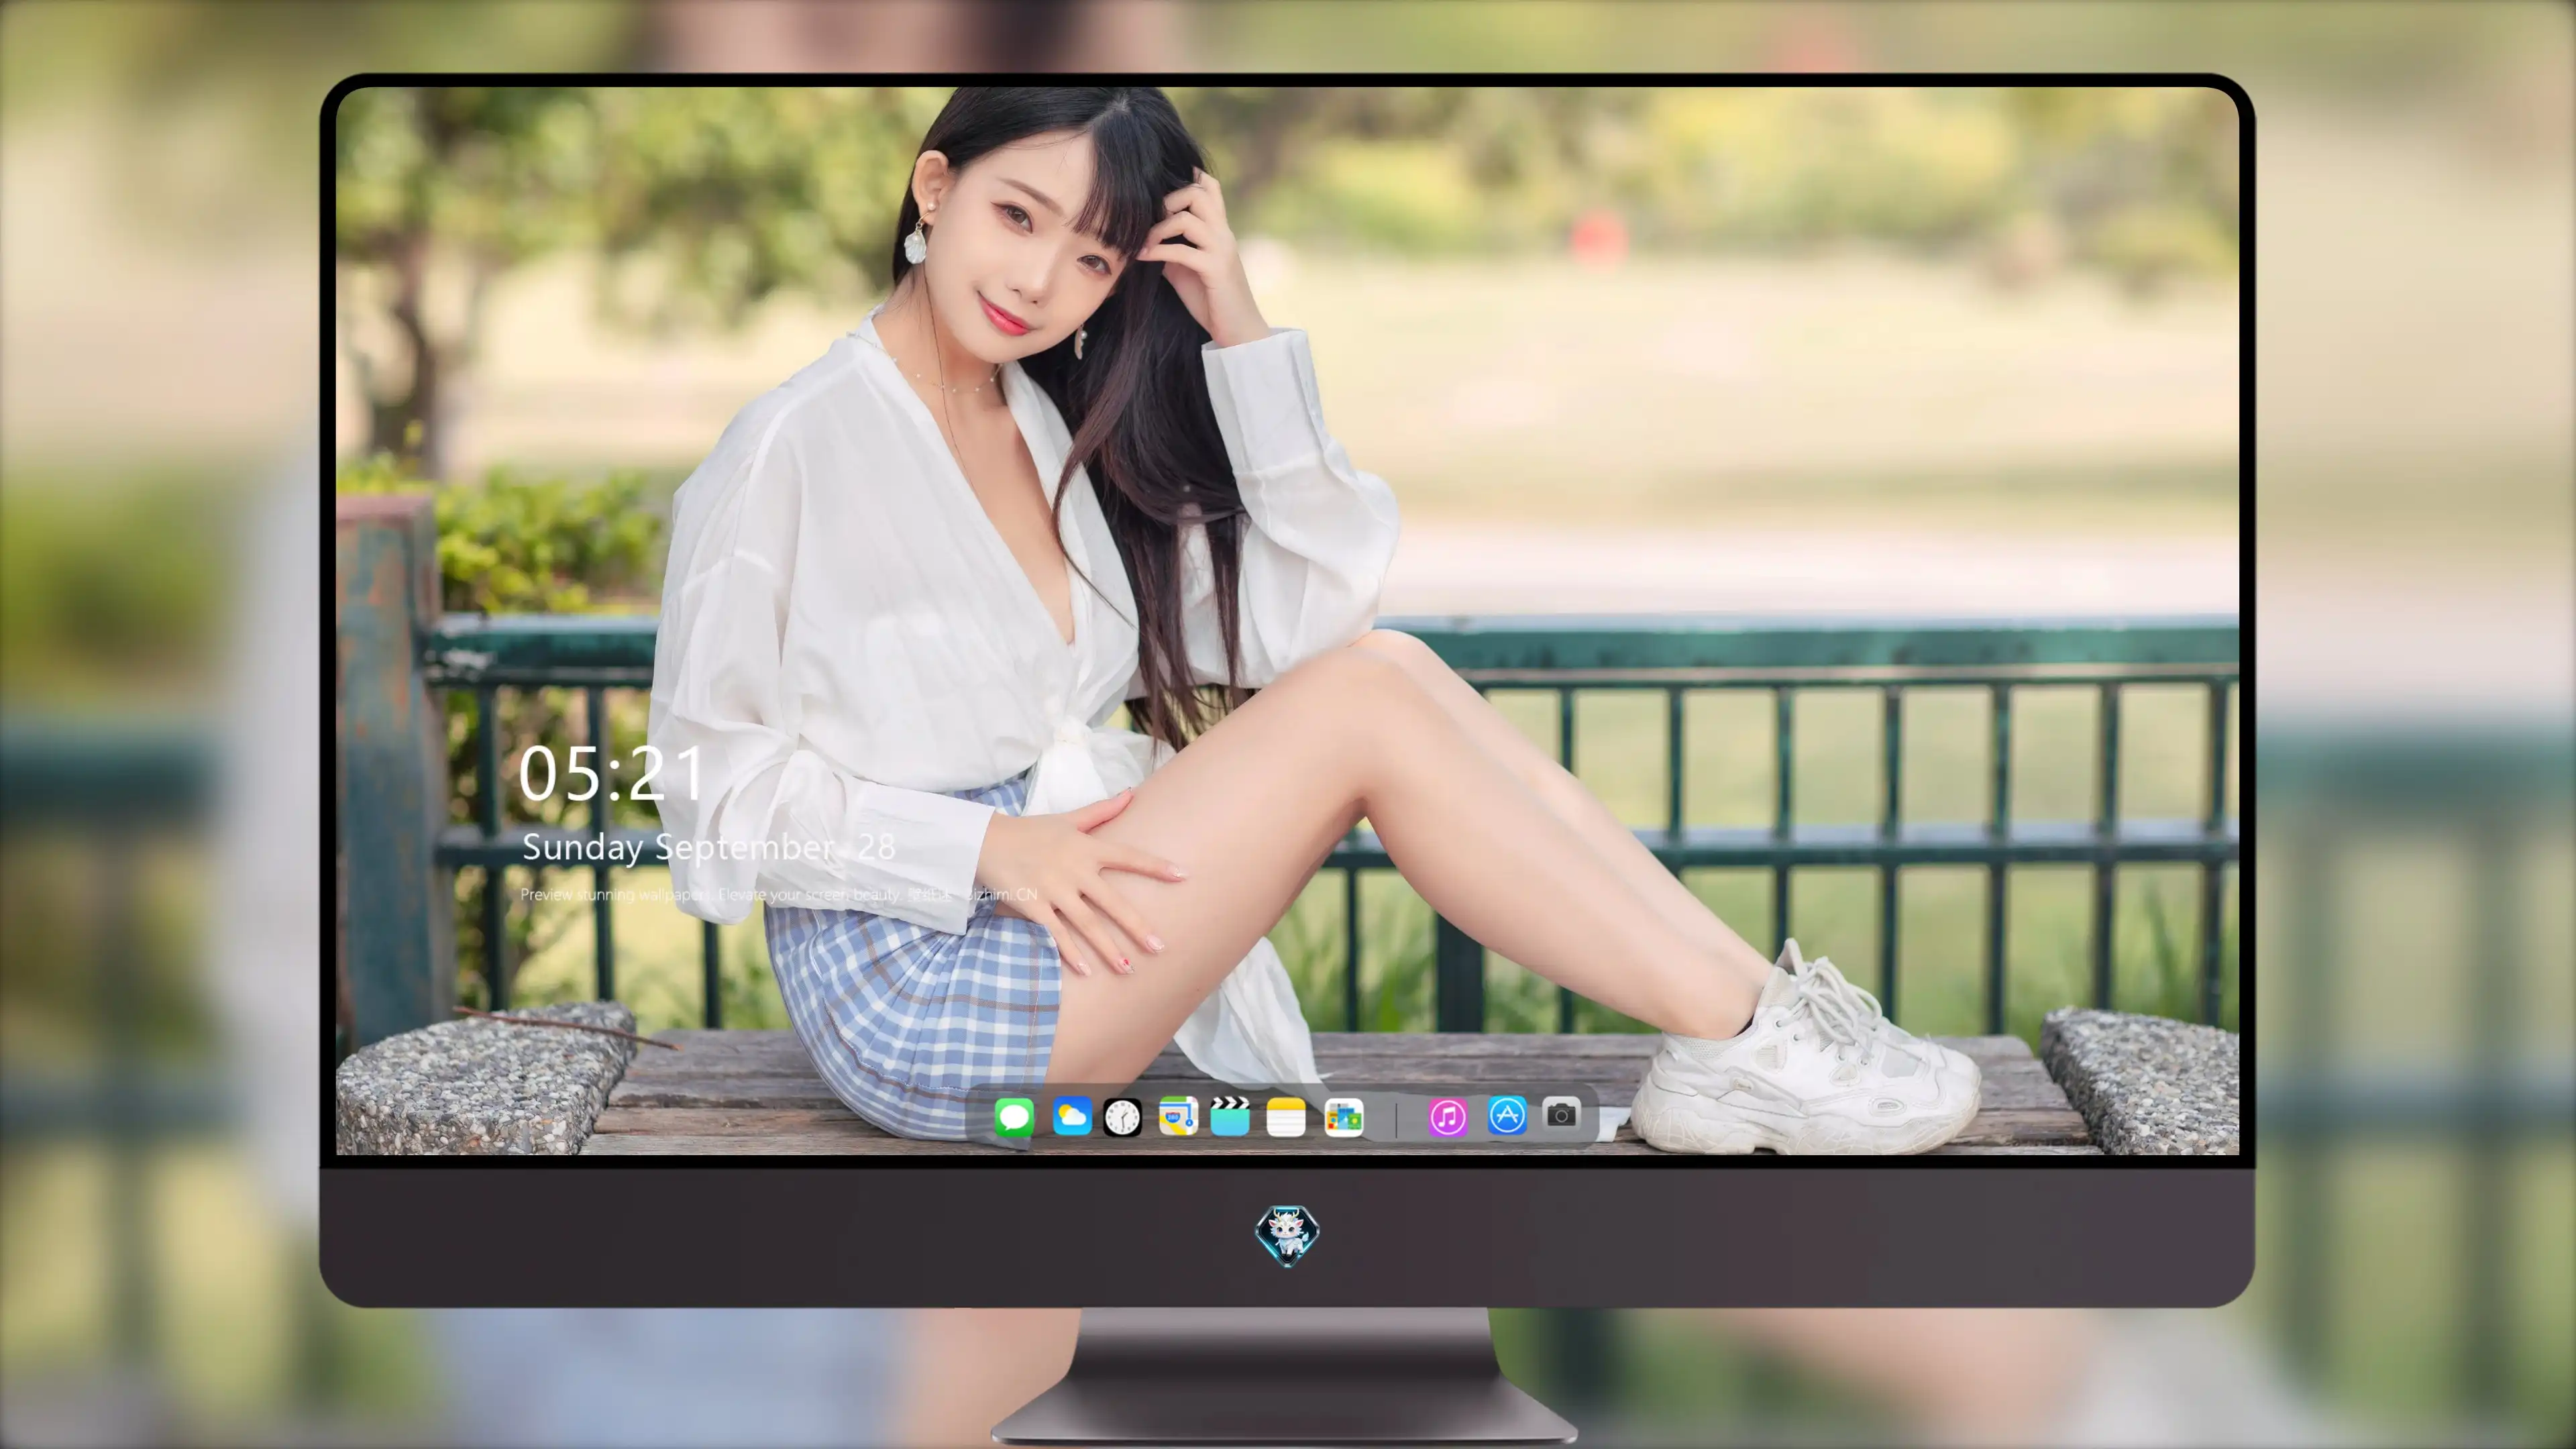This screenshot has height=1449, width=2576.
Task: Open the Clock app in dock
Action: coord(1122,1117)
